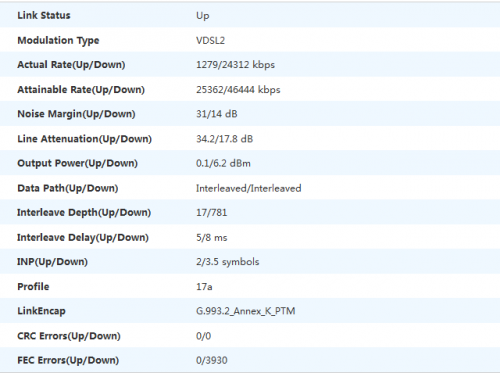500x373 pixels.
Task: Select the Interleave Delay value 5/8 ms
Action: 211,238
